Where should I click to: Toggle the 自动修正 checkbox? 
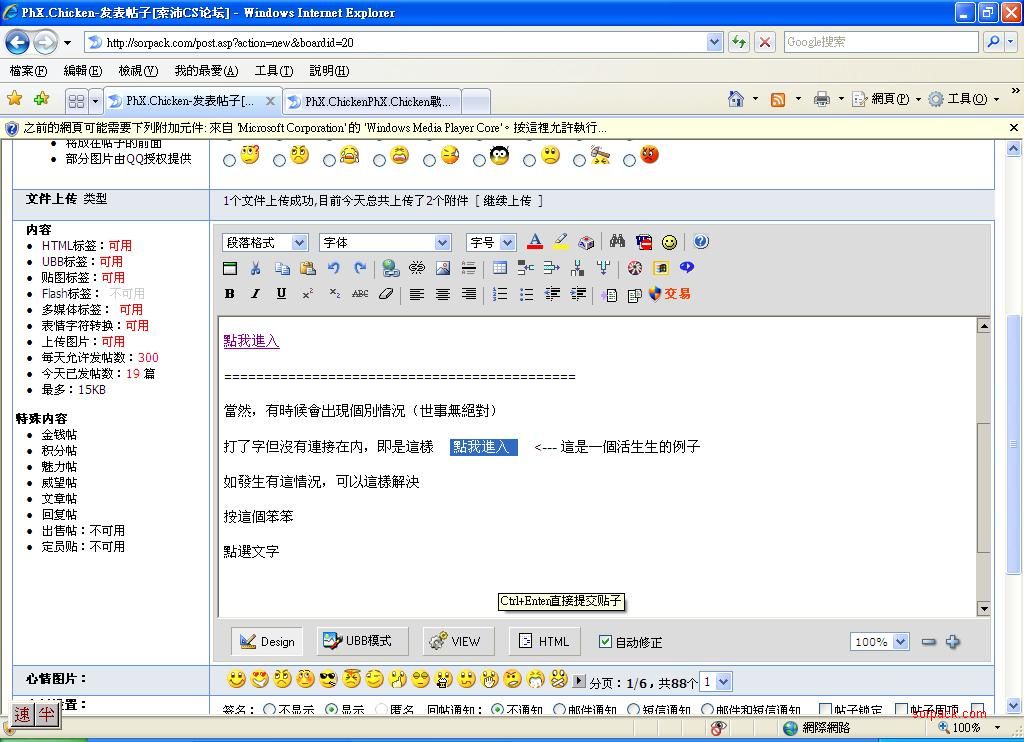pos(605,642)
